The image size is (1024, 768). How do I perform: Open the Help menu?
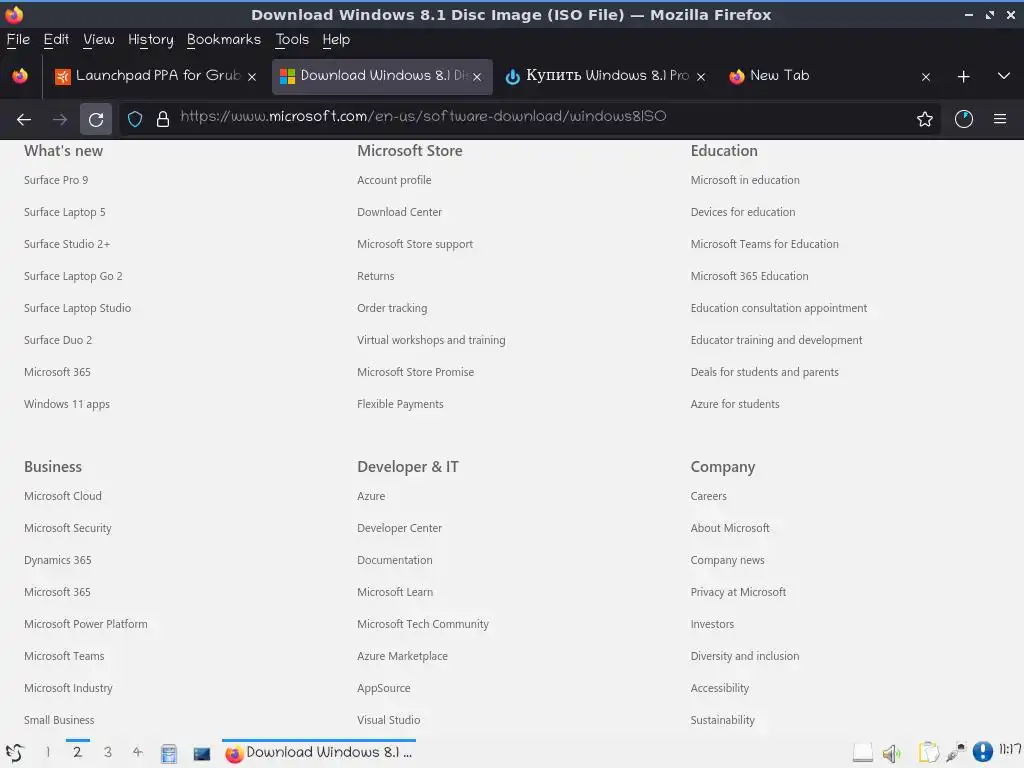coord(336,40)
